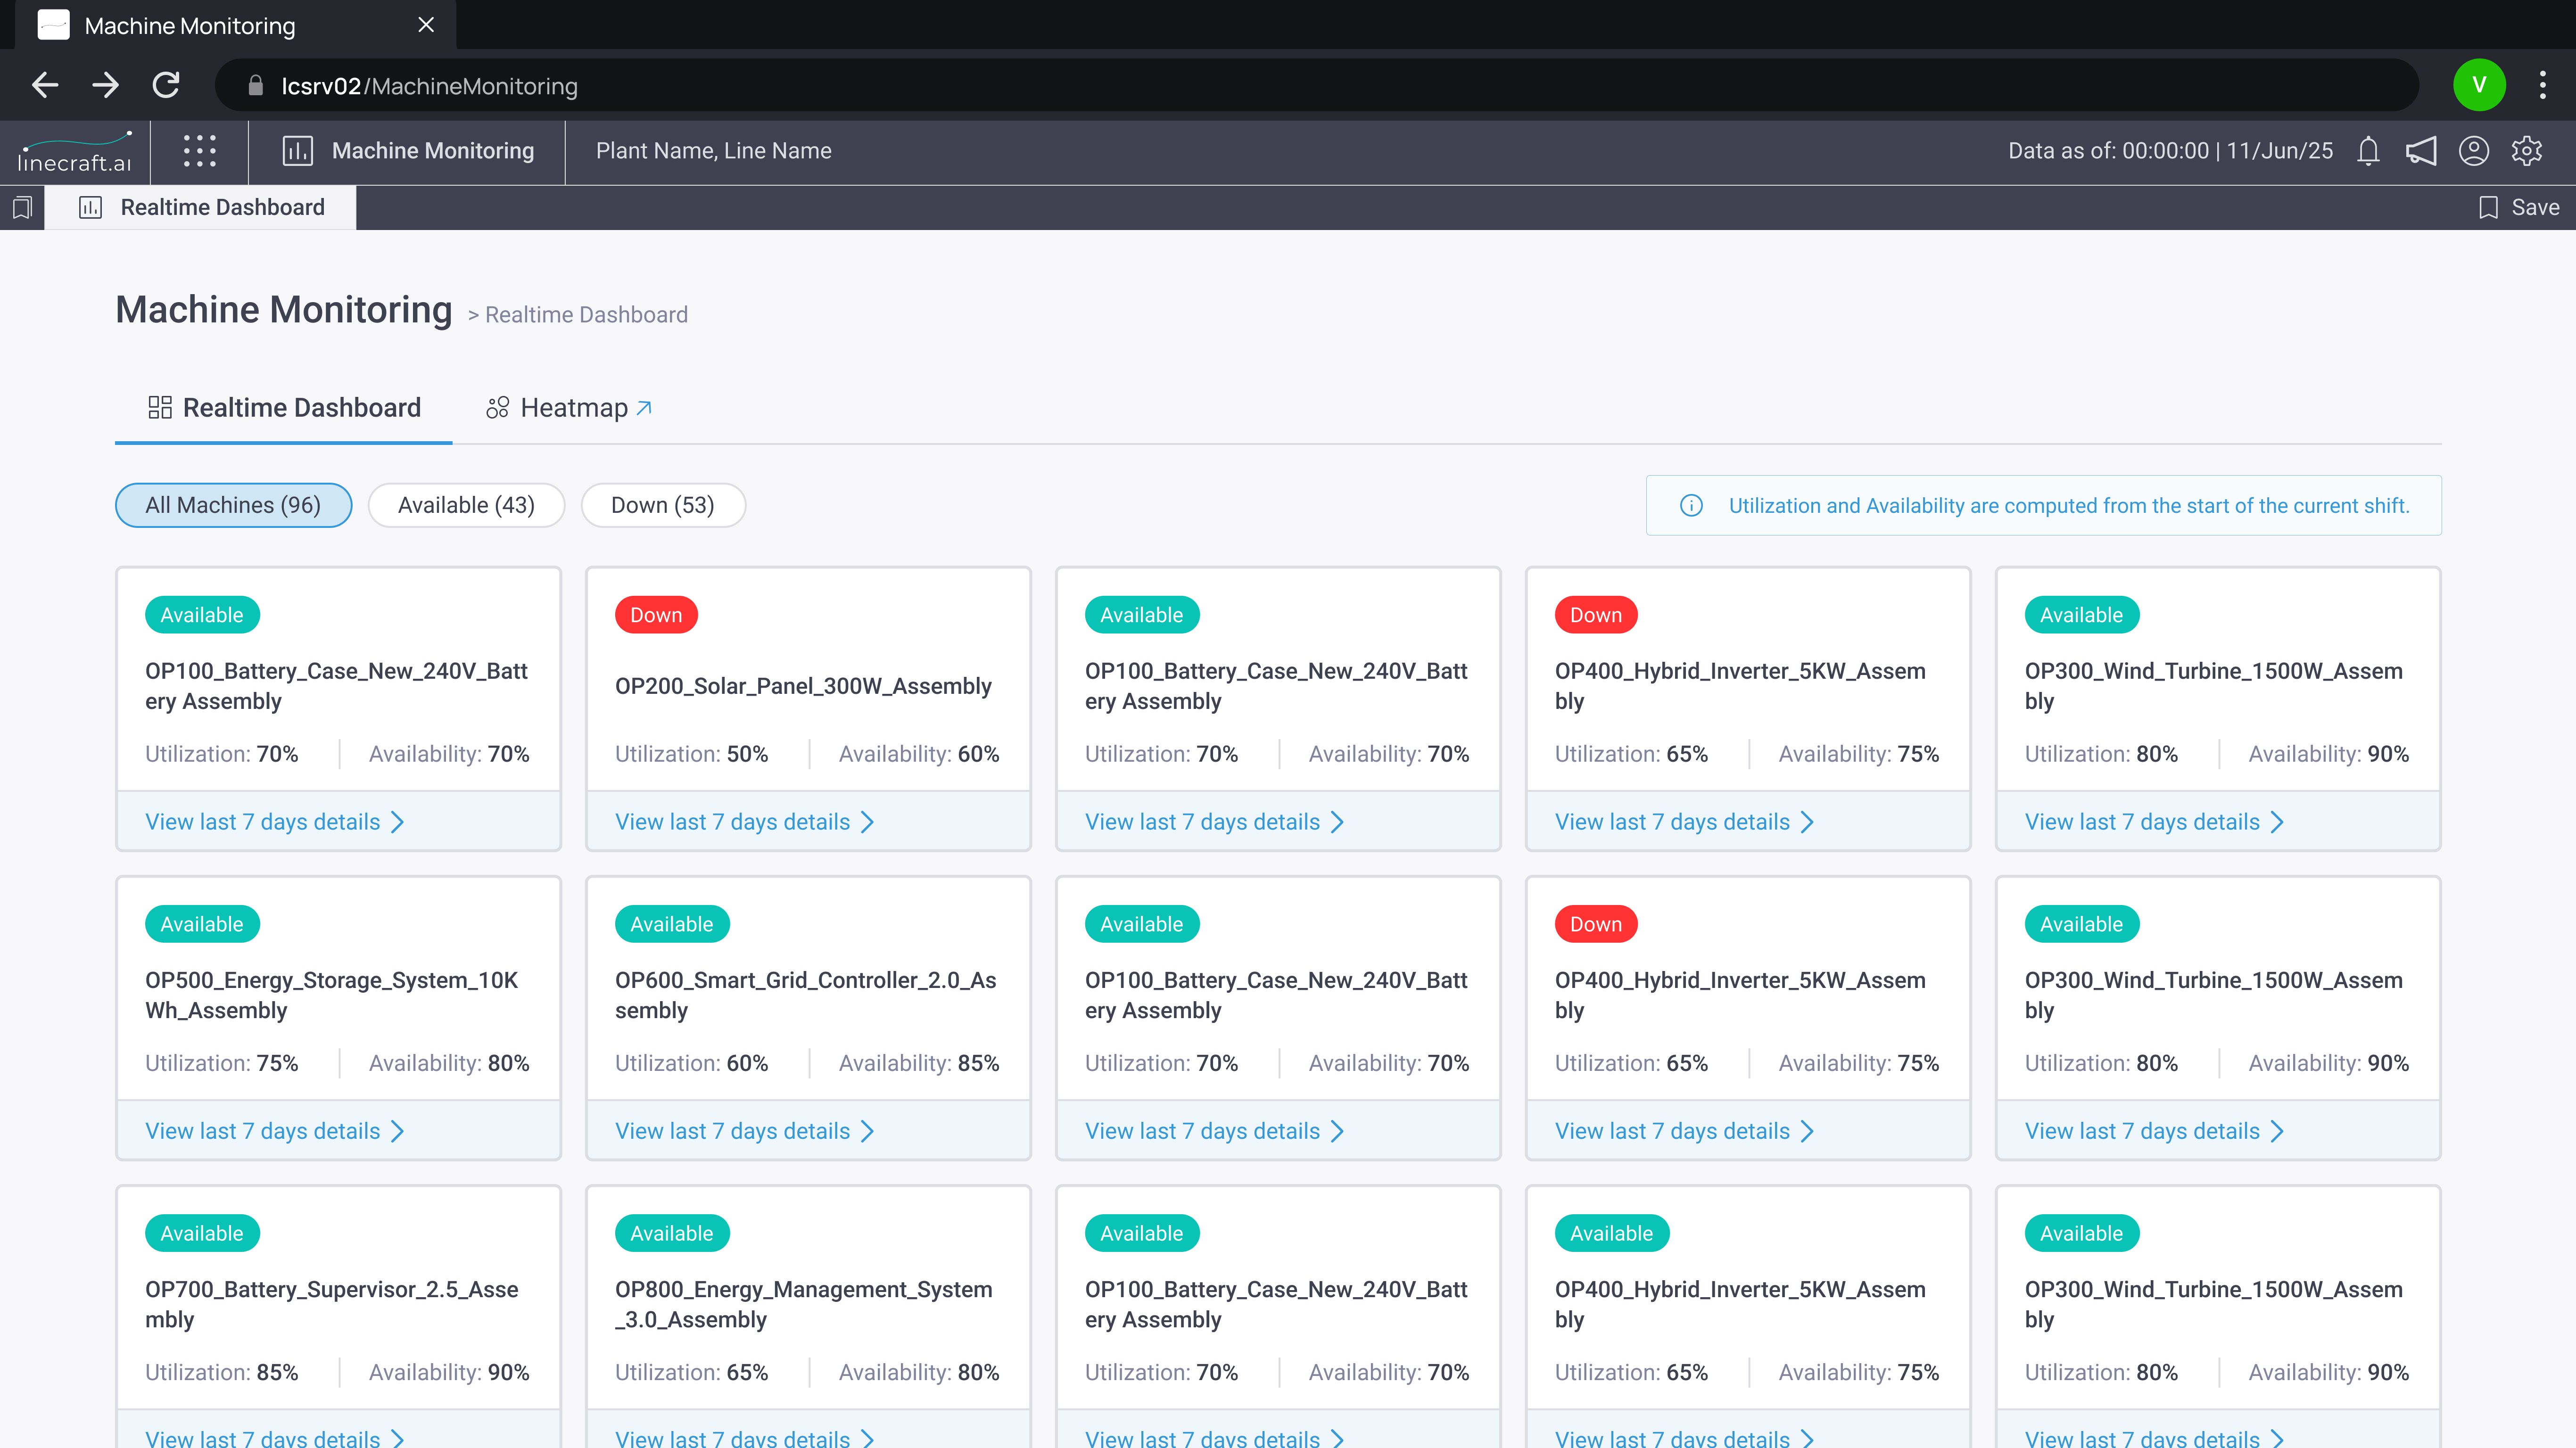The height and width of the screenshot is (1448, 2576).
Task: Expand last 7 days for OP500_Energy_Storage card
Action: [x=274, y=1131]
